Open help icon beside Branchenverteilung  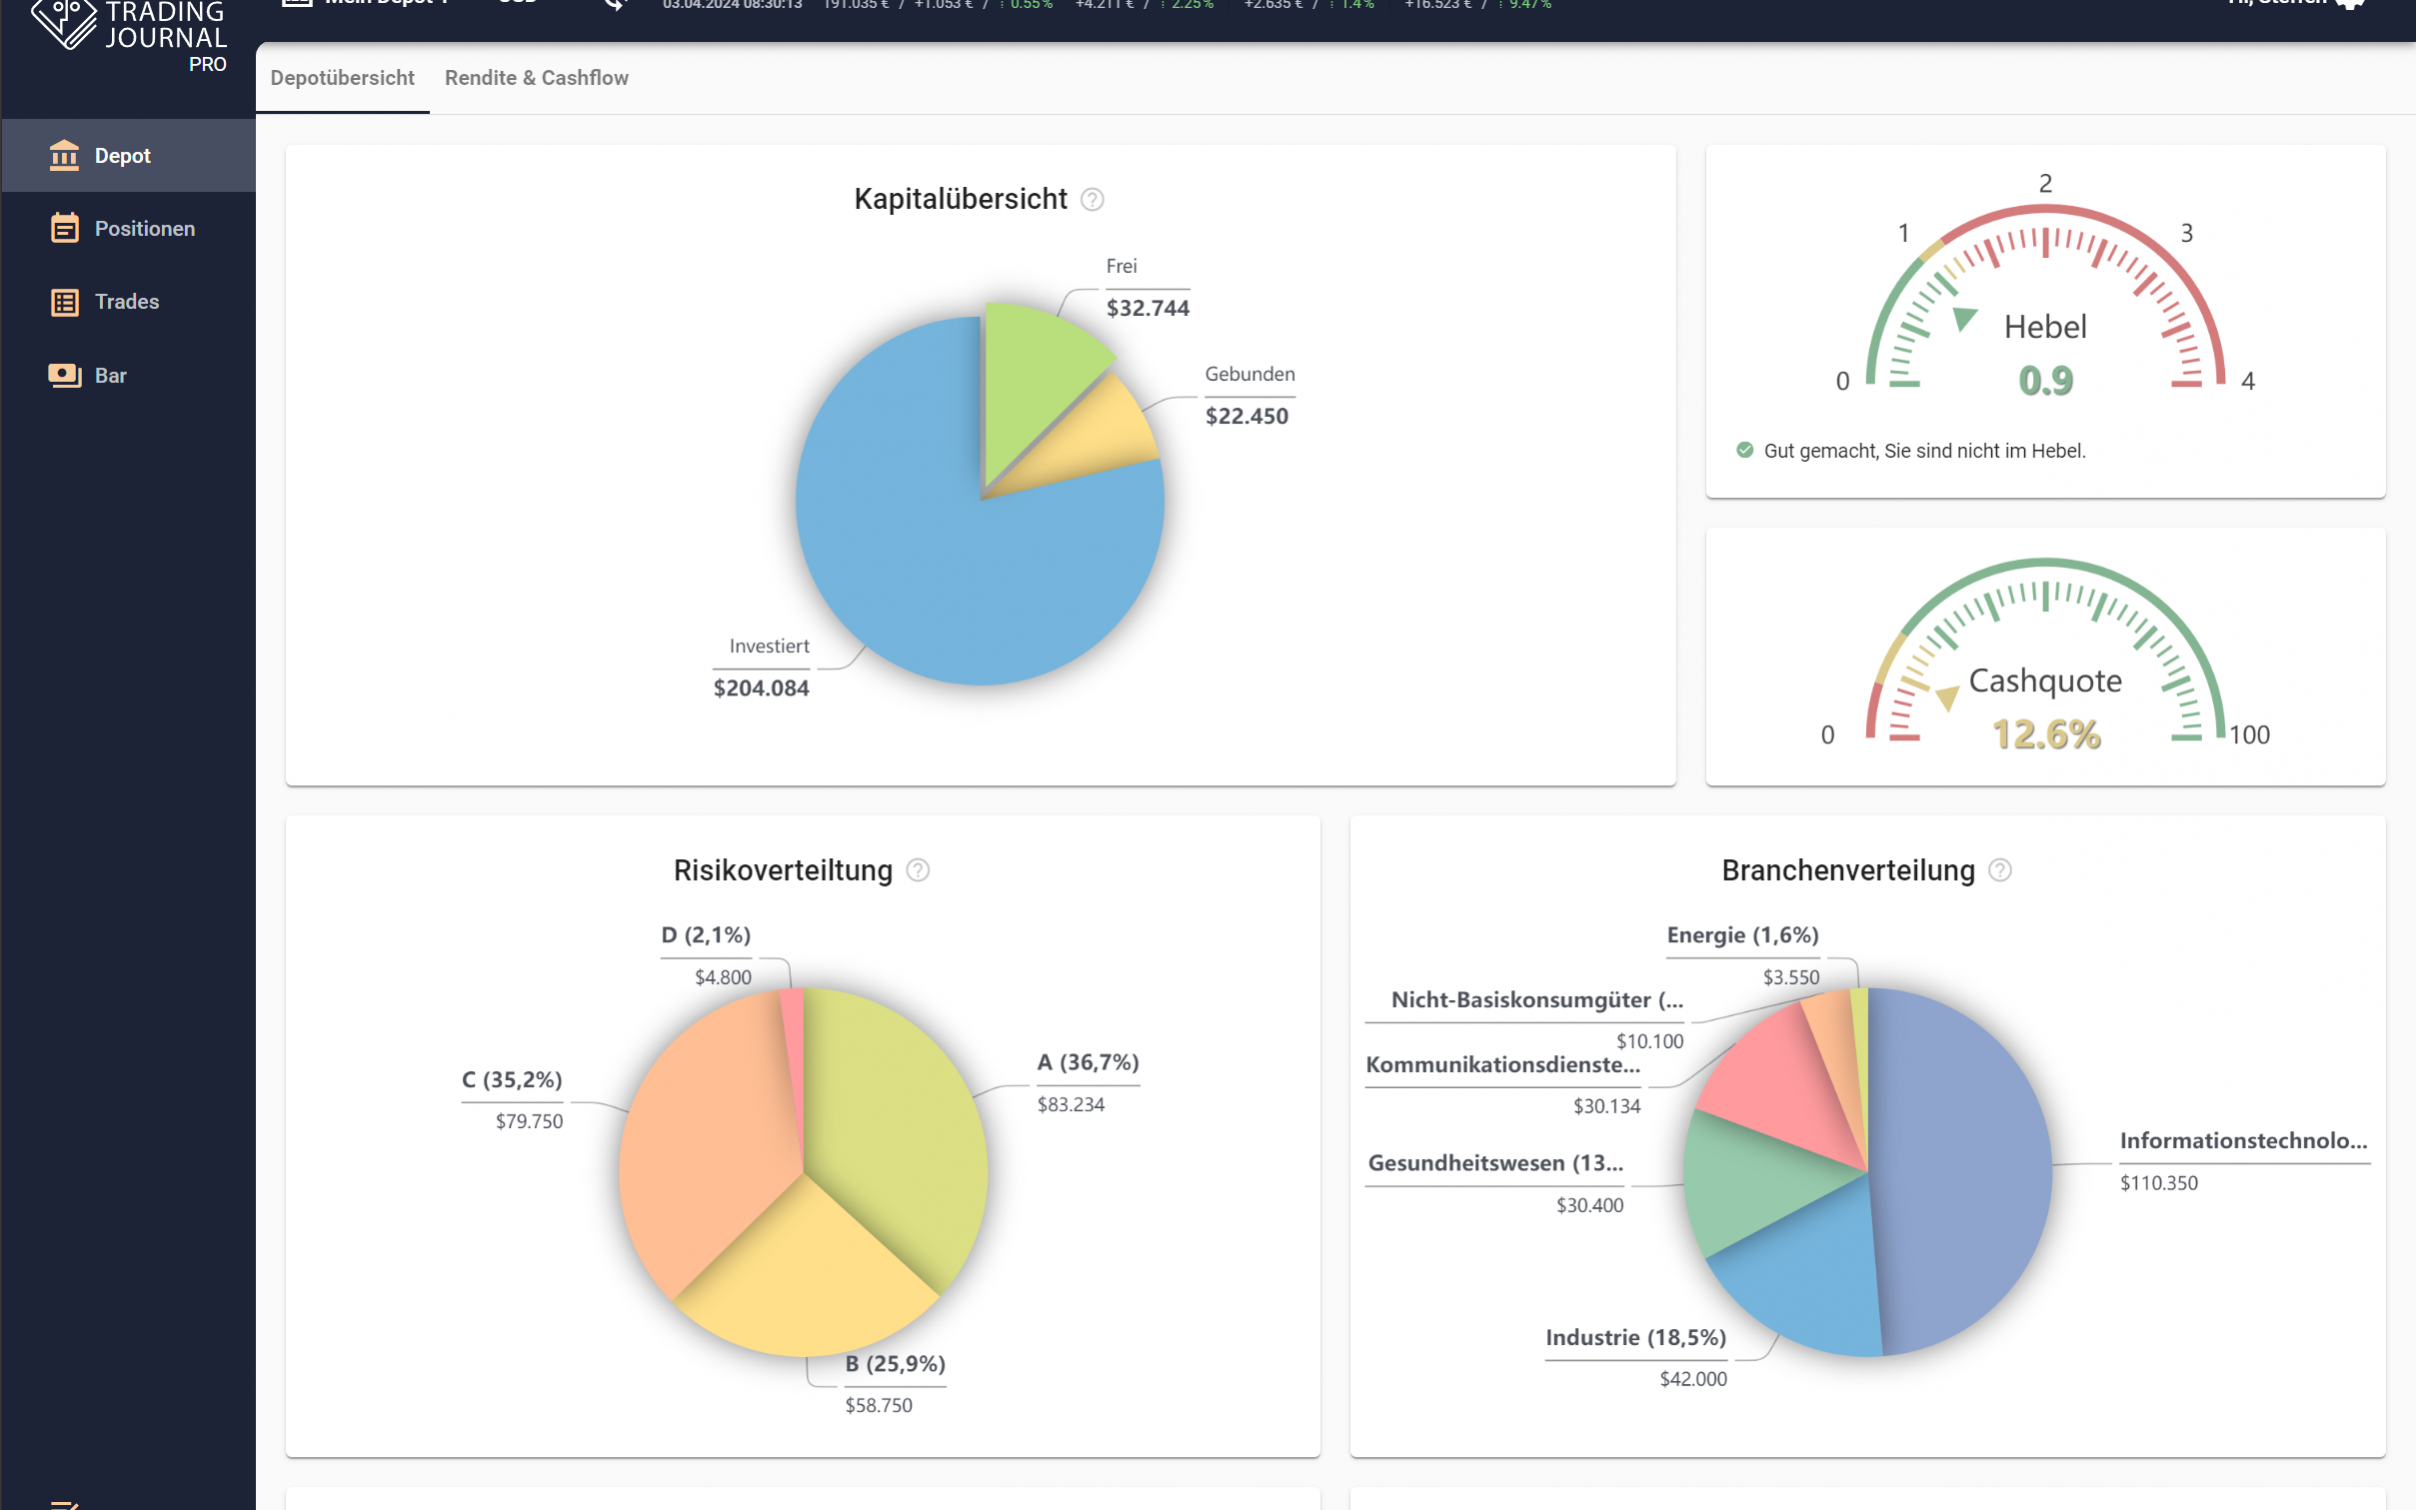(2000, 871)
